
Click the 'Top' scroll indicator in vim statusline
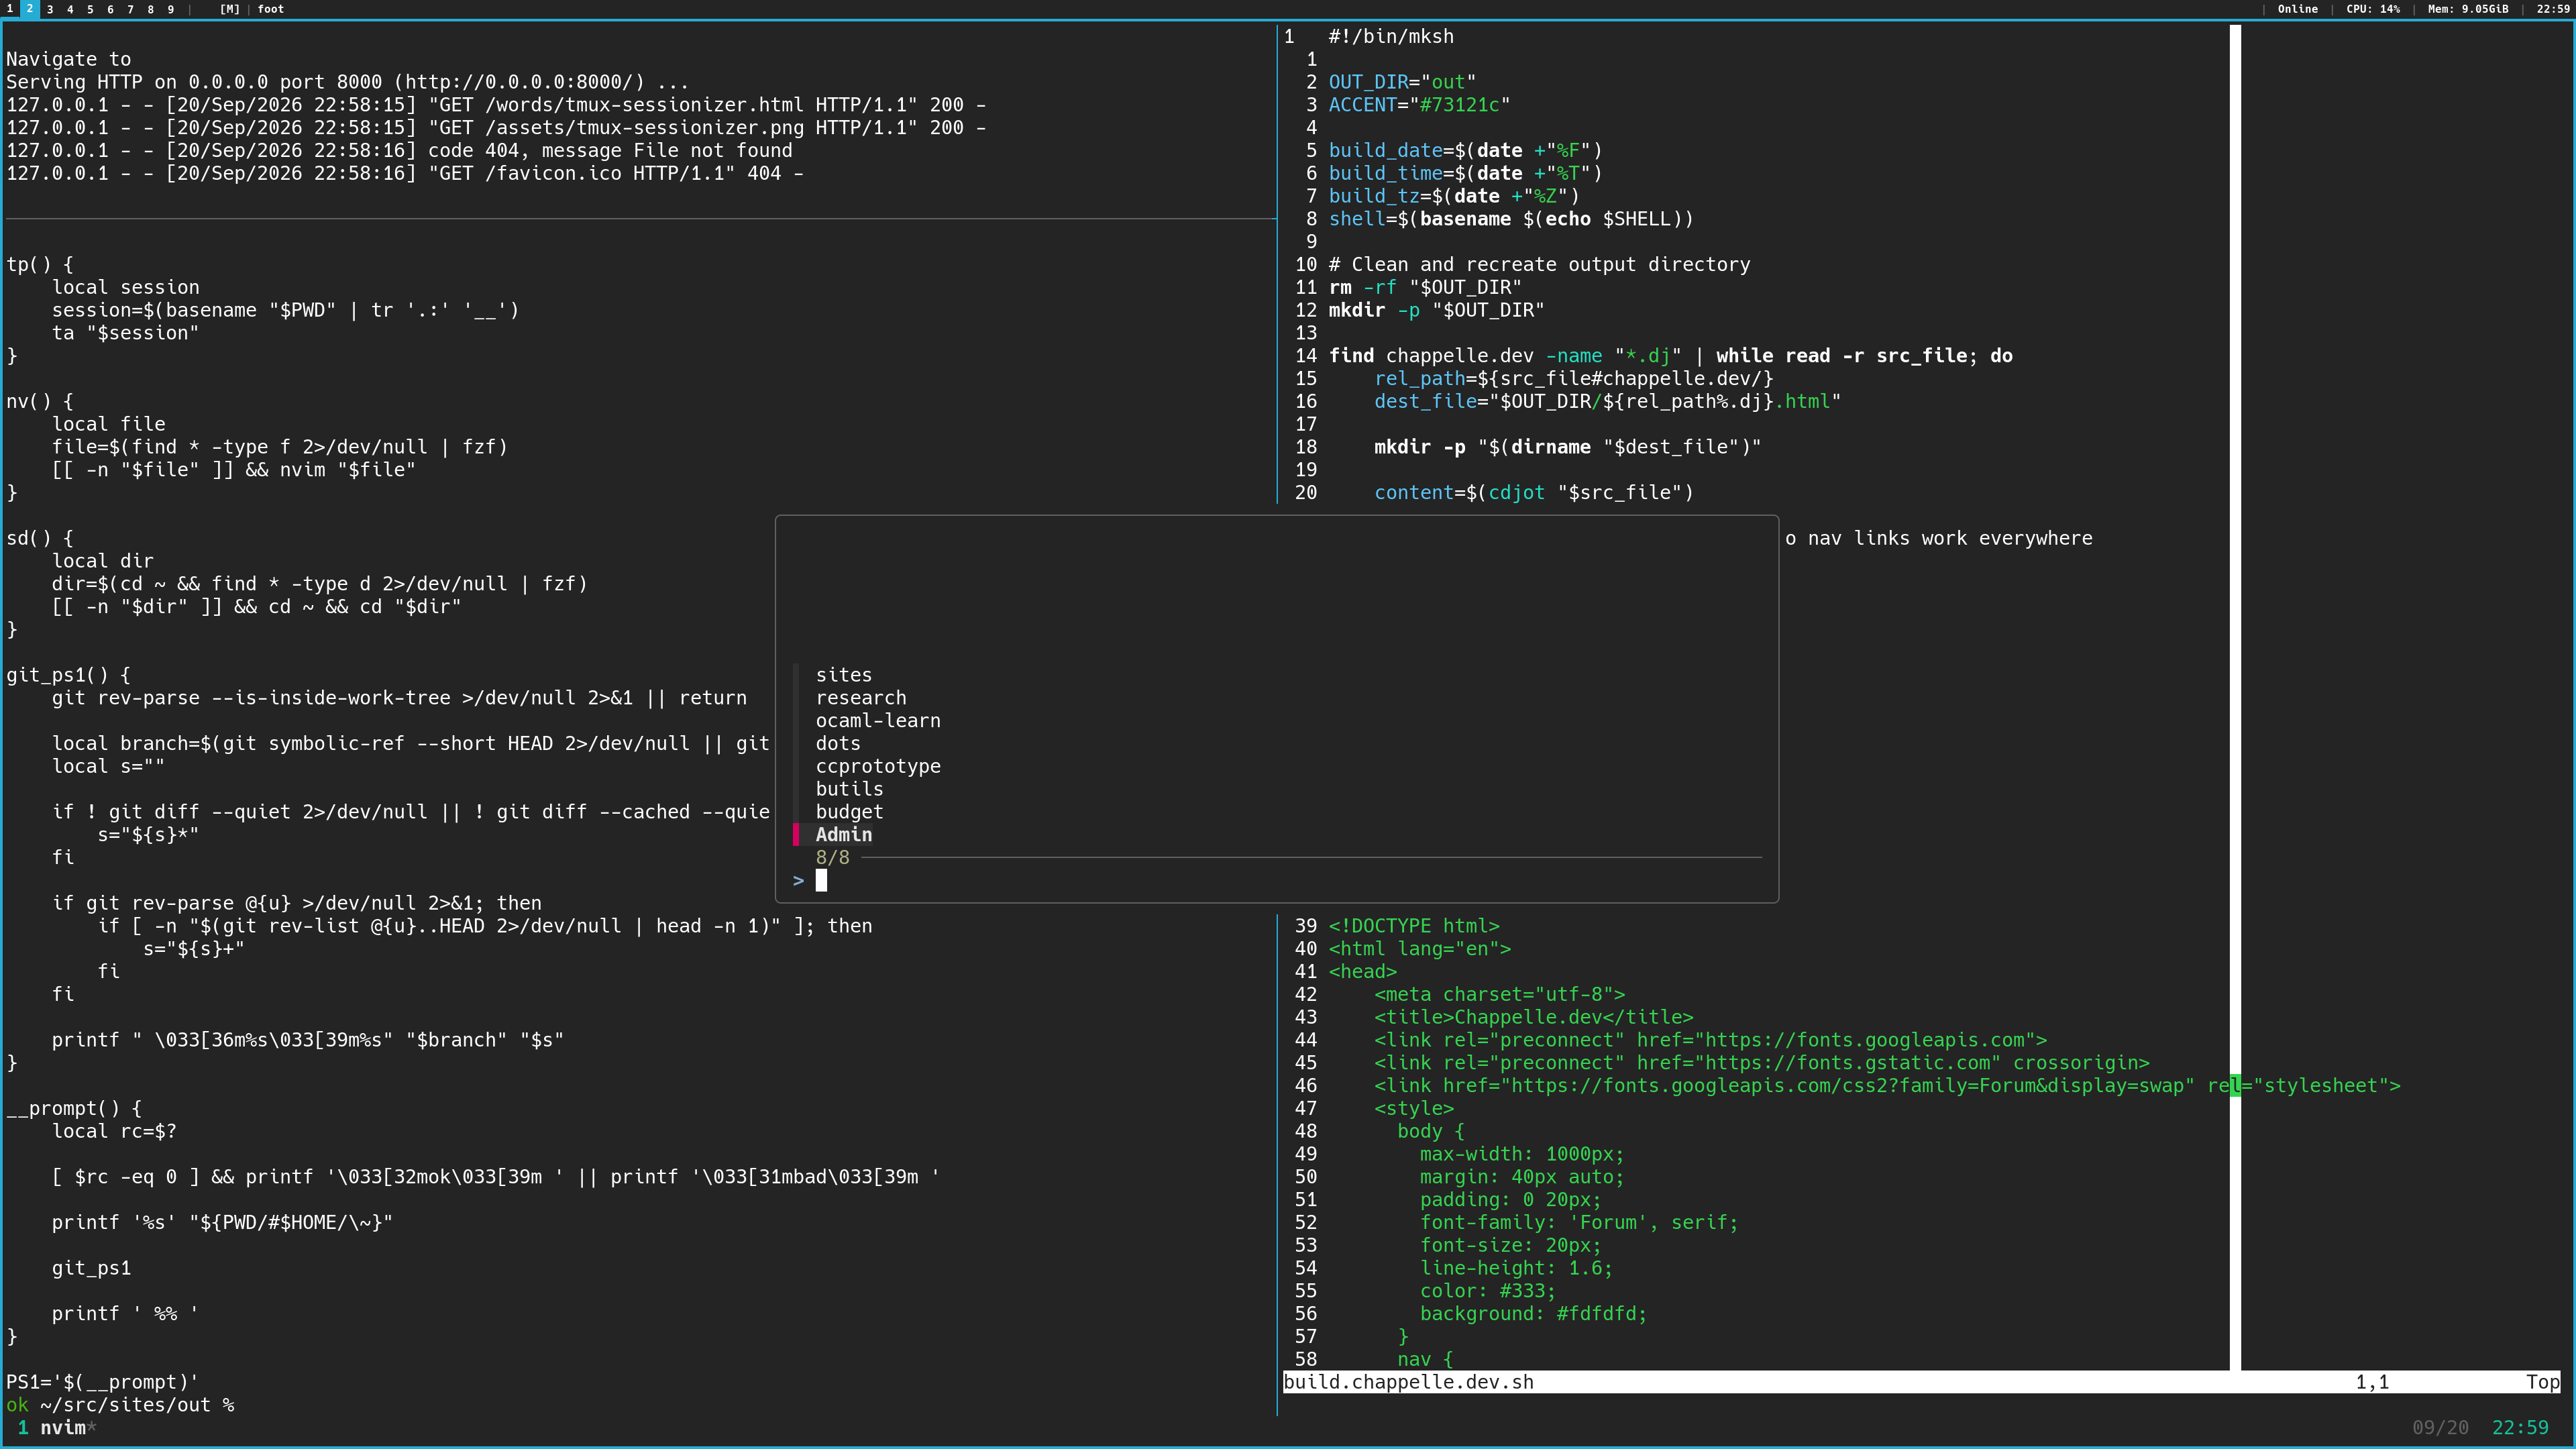[2542, 1382]
